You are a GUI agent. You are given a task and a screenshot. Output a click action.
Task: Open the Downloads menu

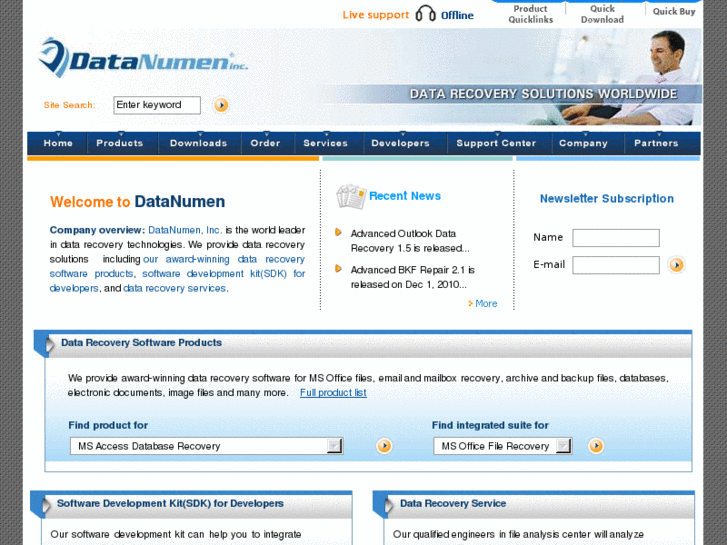click(x=198, y=143)
